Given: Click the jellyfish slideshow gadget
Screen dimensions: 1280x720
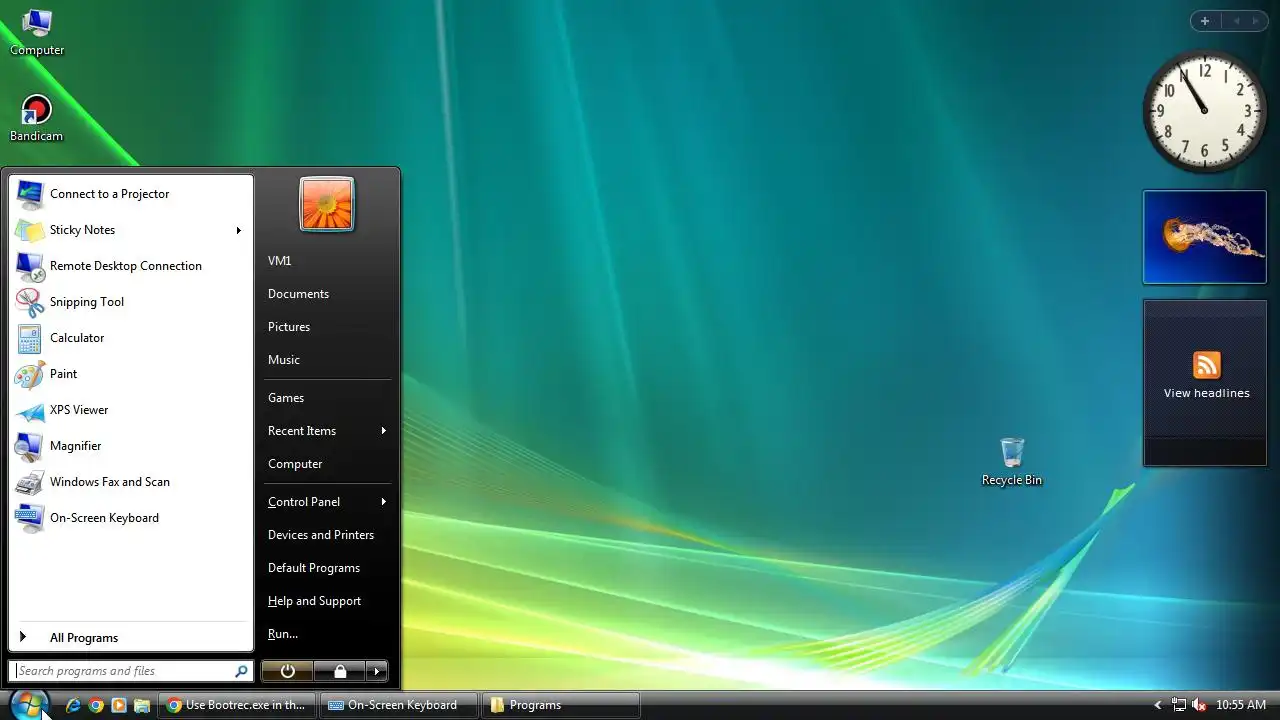Looking at the screenshot, I should pos(1205,237).
